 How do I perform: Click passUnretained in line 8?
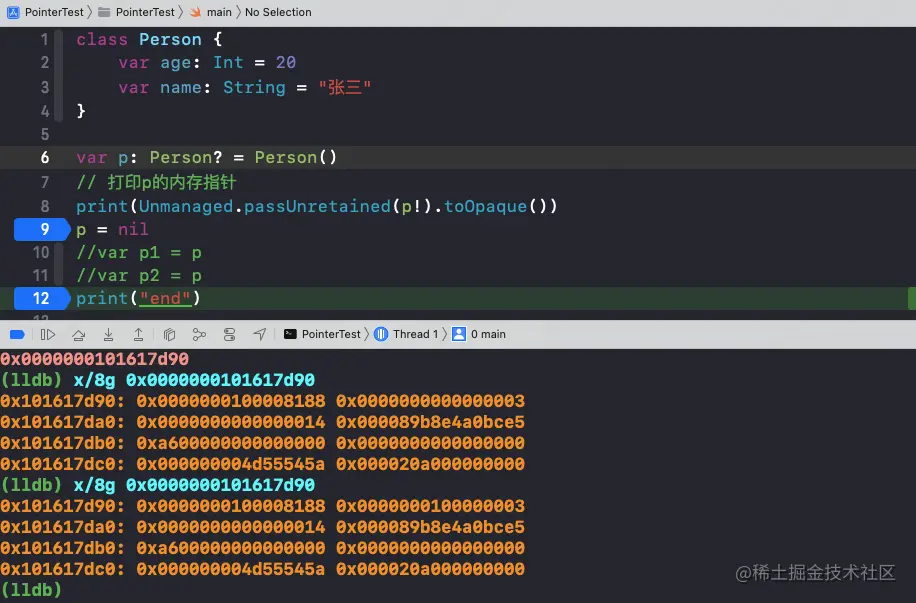click(x=317, y=206)
